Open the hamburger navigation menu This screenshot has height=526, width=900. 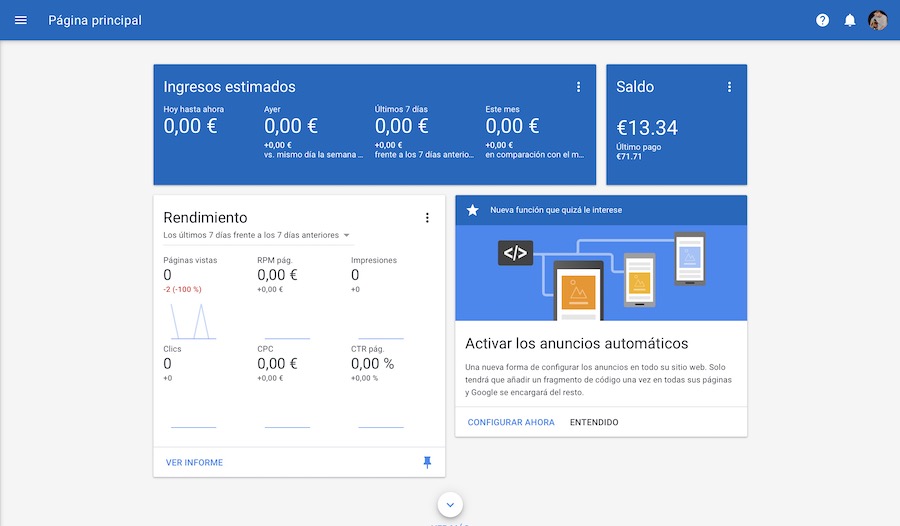point(21,20)
